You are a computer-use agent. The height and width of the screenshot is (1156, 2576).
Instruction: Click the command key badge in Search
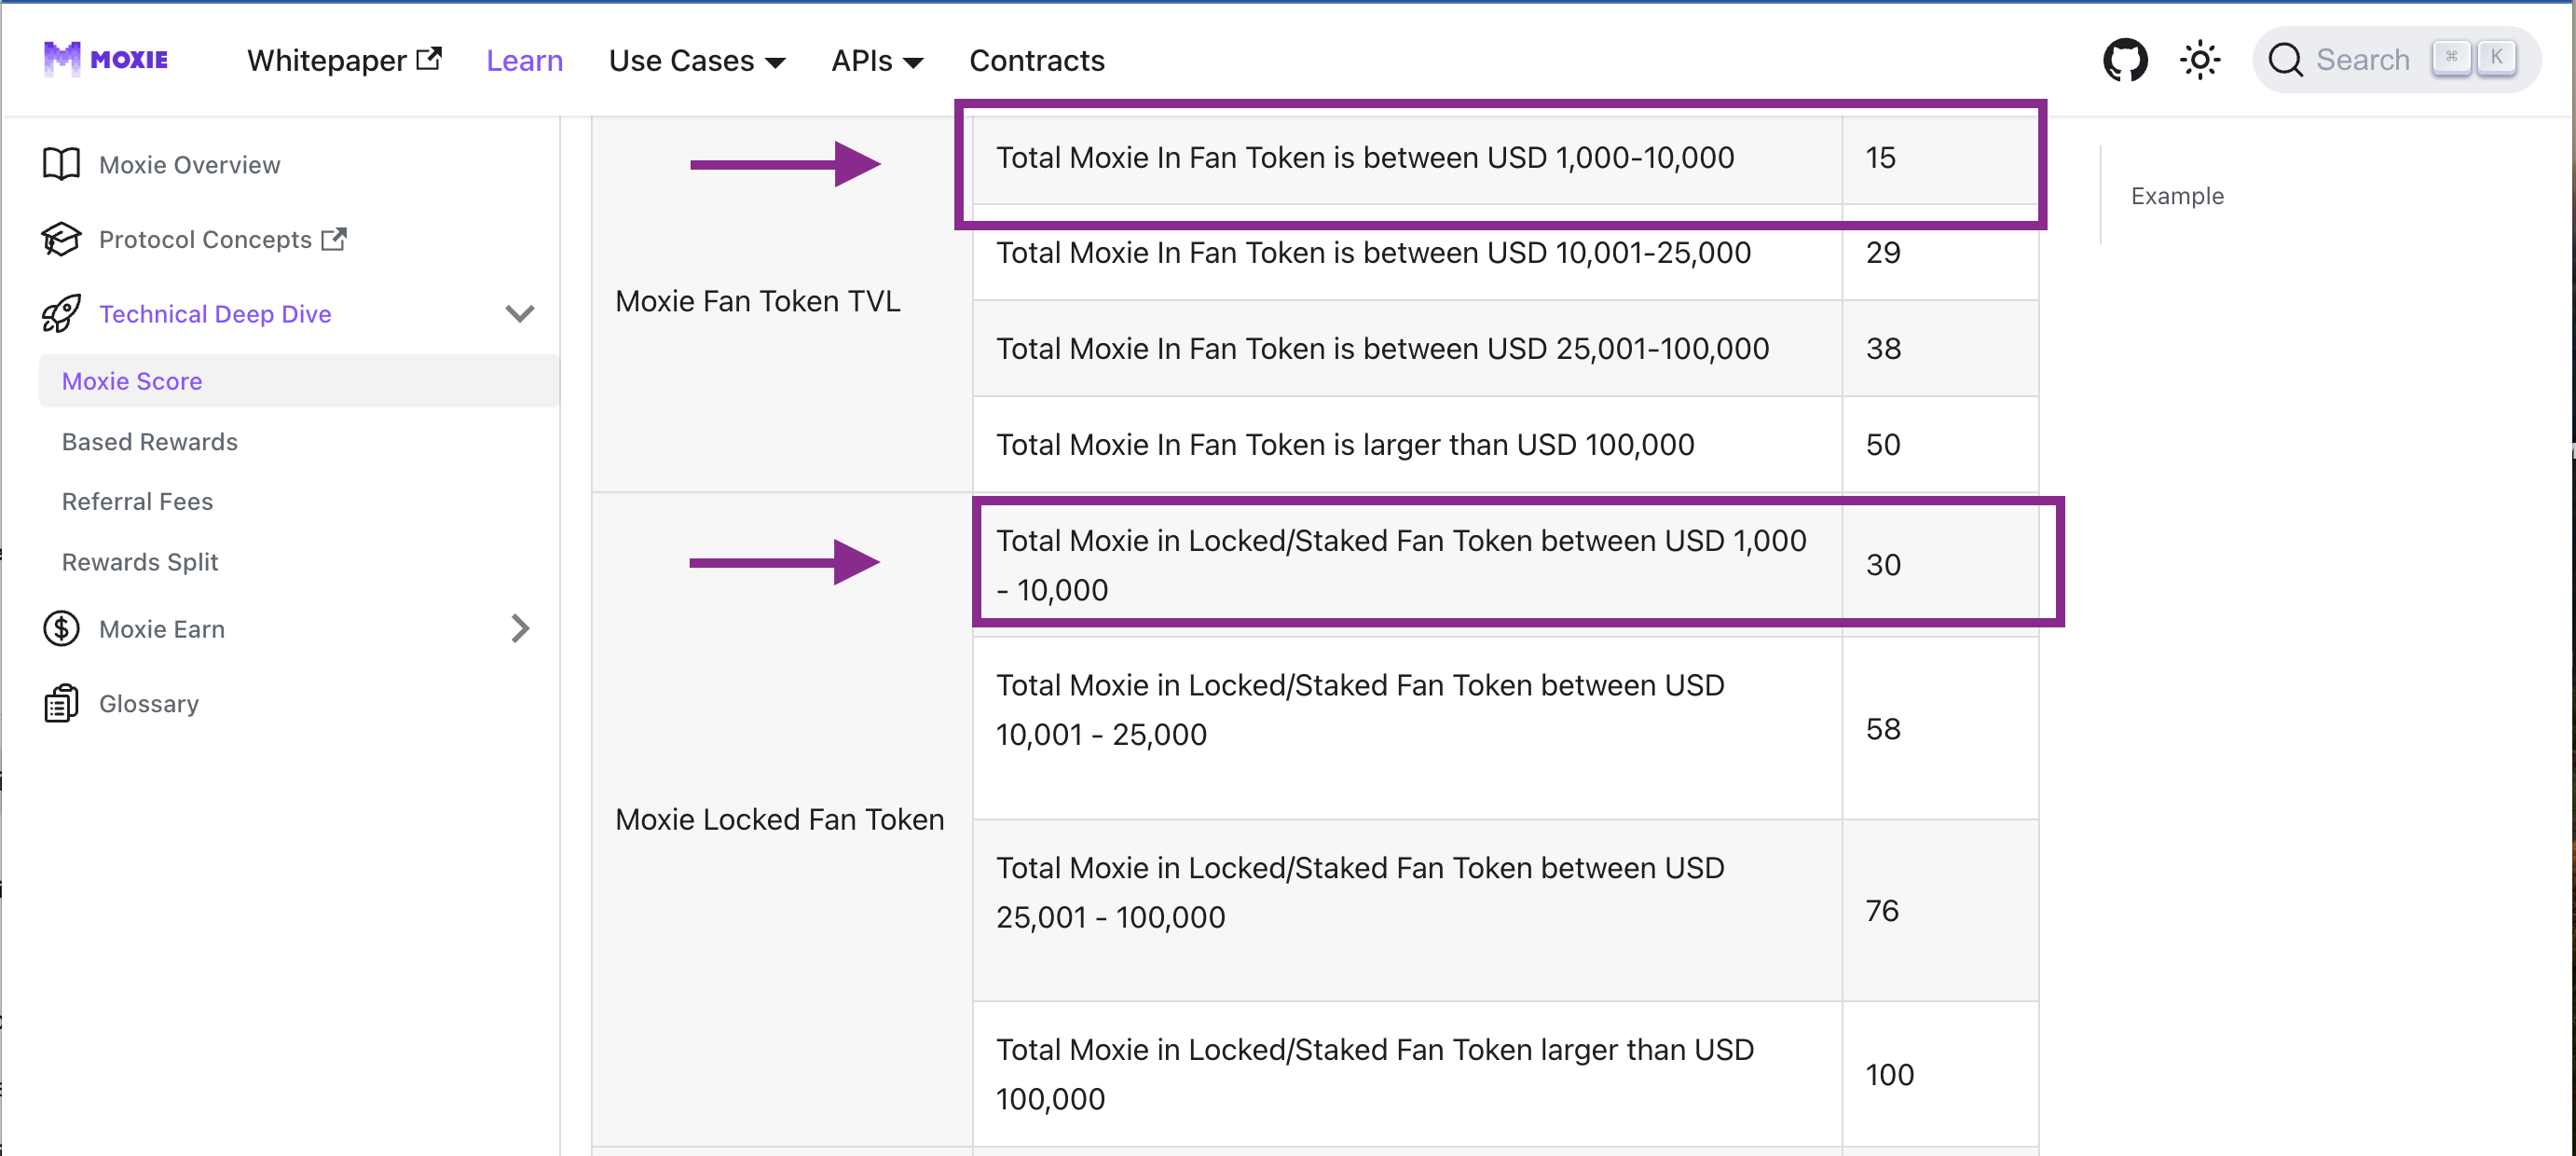(2451, 58)
